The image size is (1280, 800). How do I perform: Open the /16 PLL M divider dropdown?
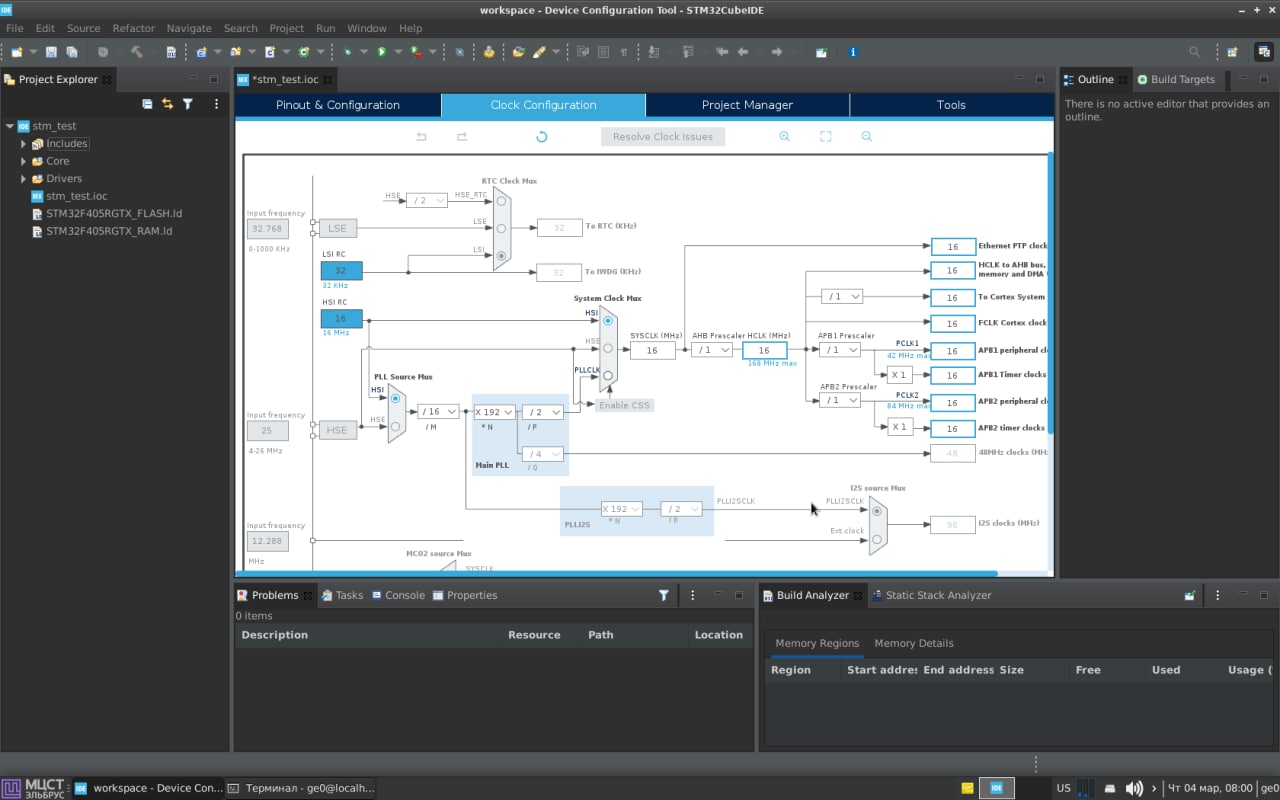pos(439,411)
